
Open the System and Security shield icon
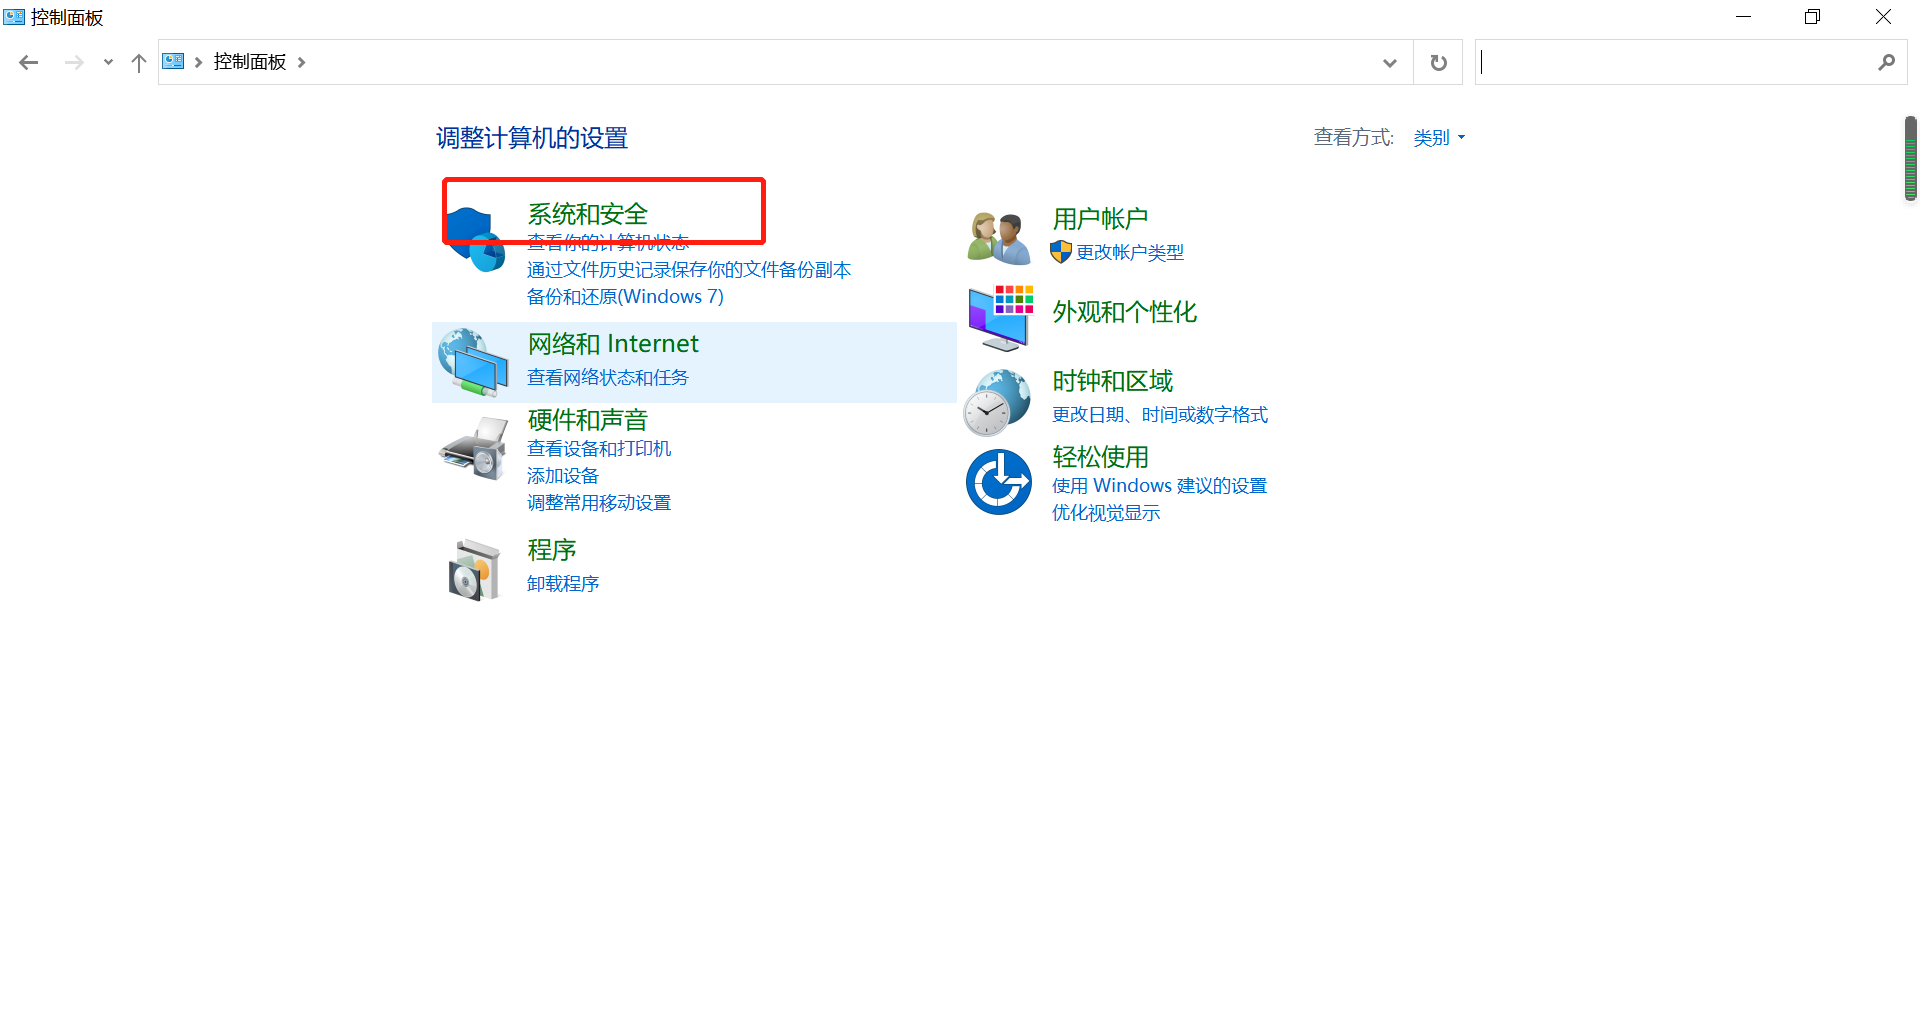pyautogui.click(x=474, y=239)
